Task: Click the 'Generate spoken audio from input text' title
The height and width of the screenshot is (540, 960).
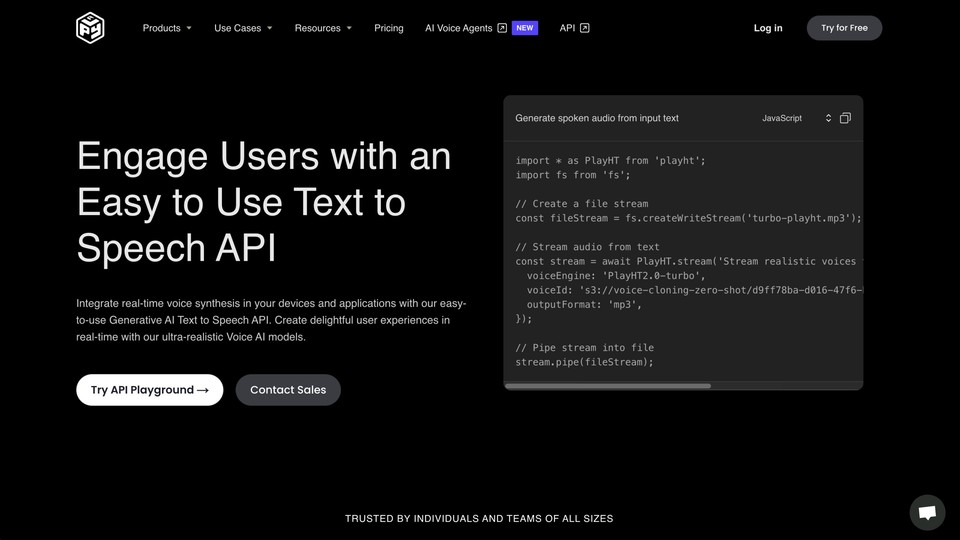Action: click(597, 118)
